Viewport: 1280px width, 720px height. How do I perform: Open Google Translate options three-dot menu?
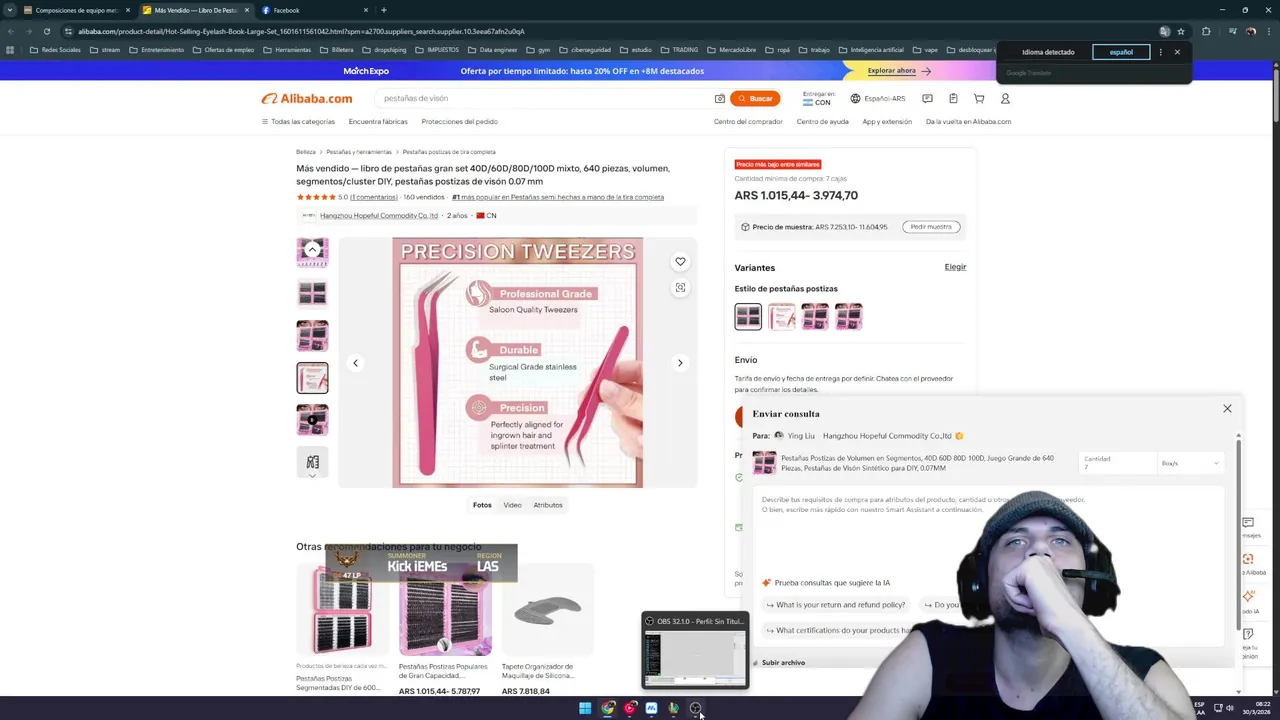(x=1160, y=52)
